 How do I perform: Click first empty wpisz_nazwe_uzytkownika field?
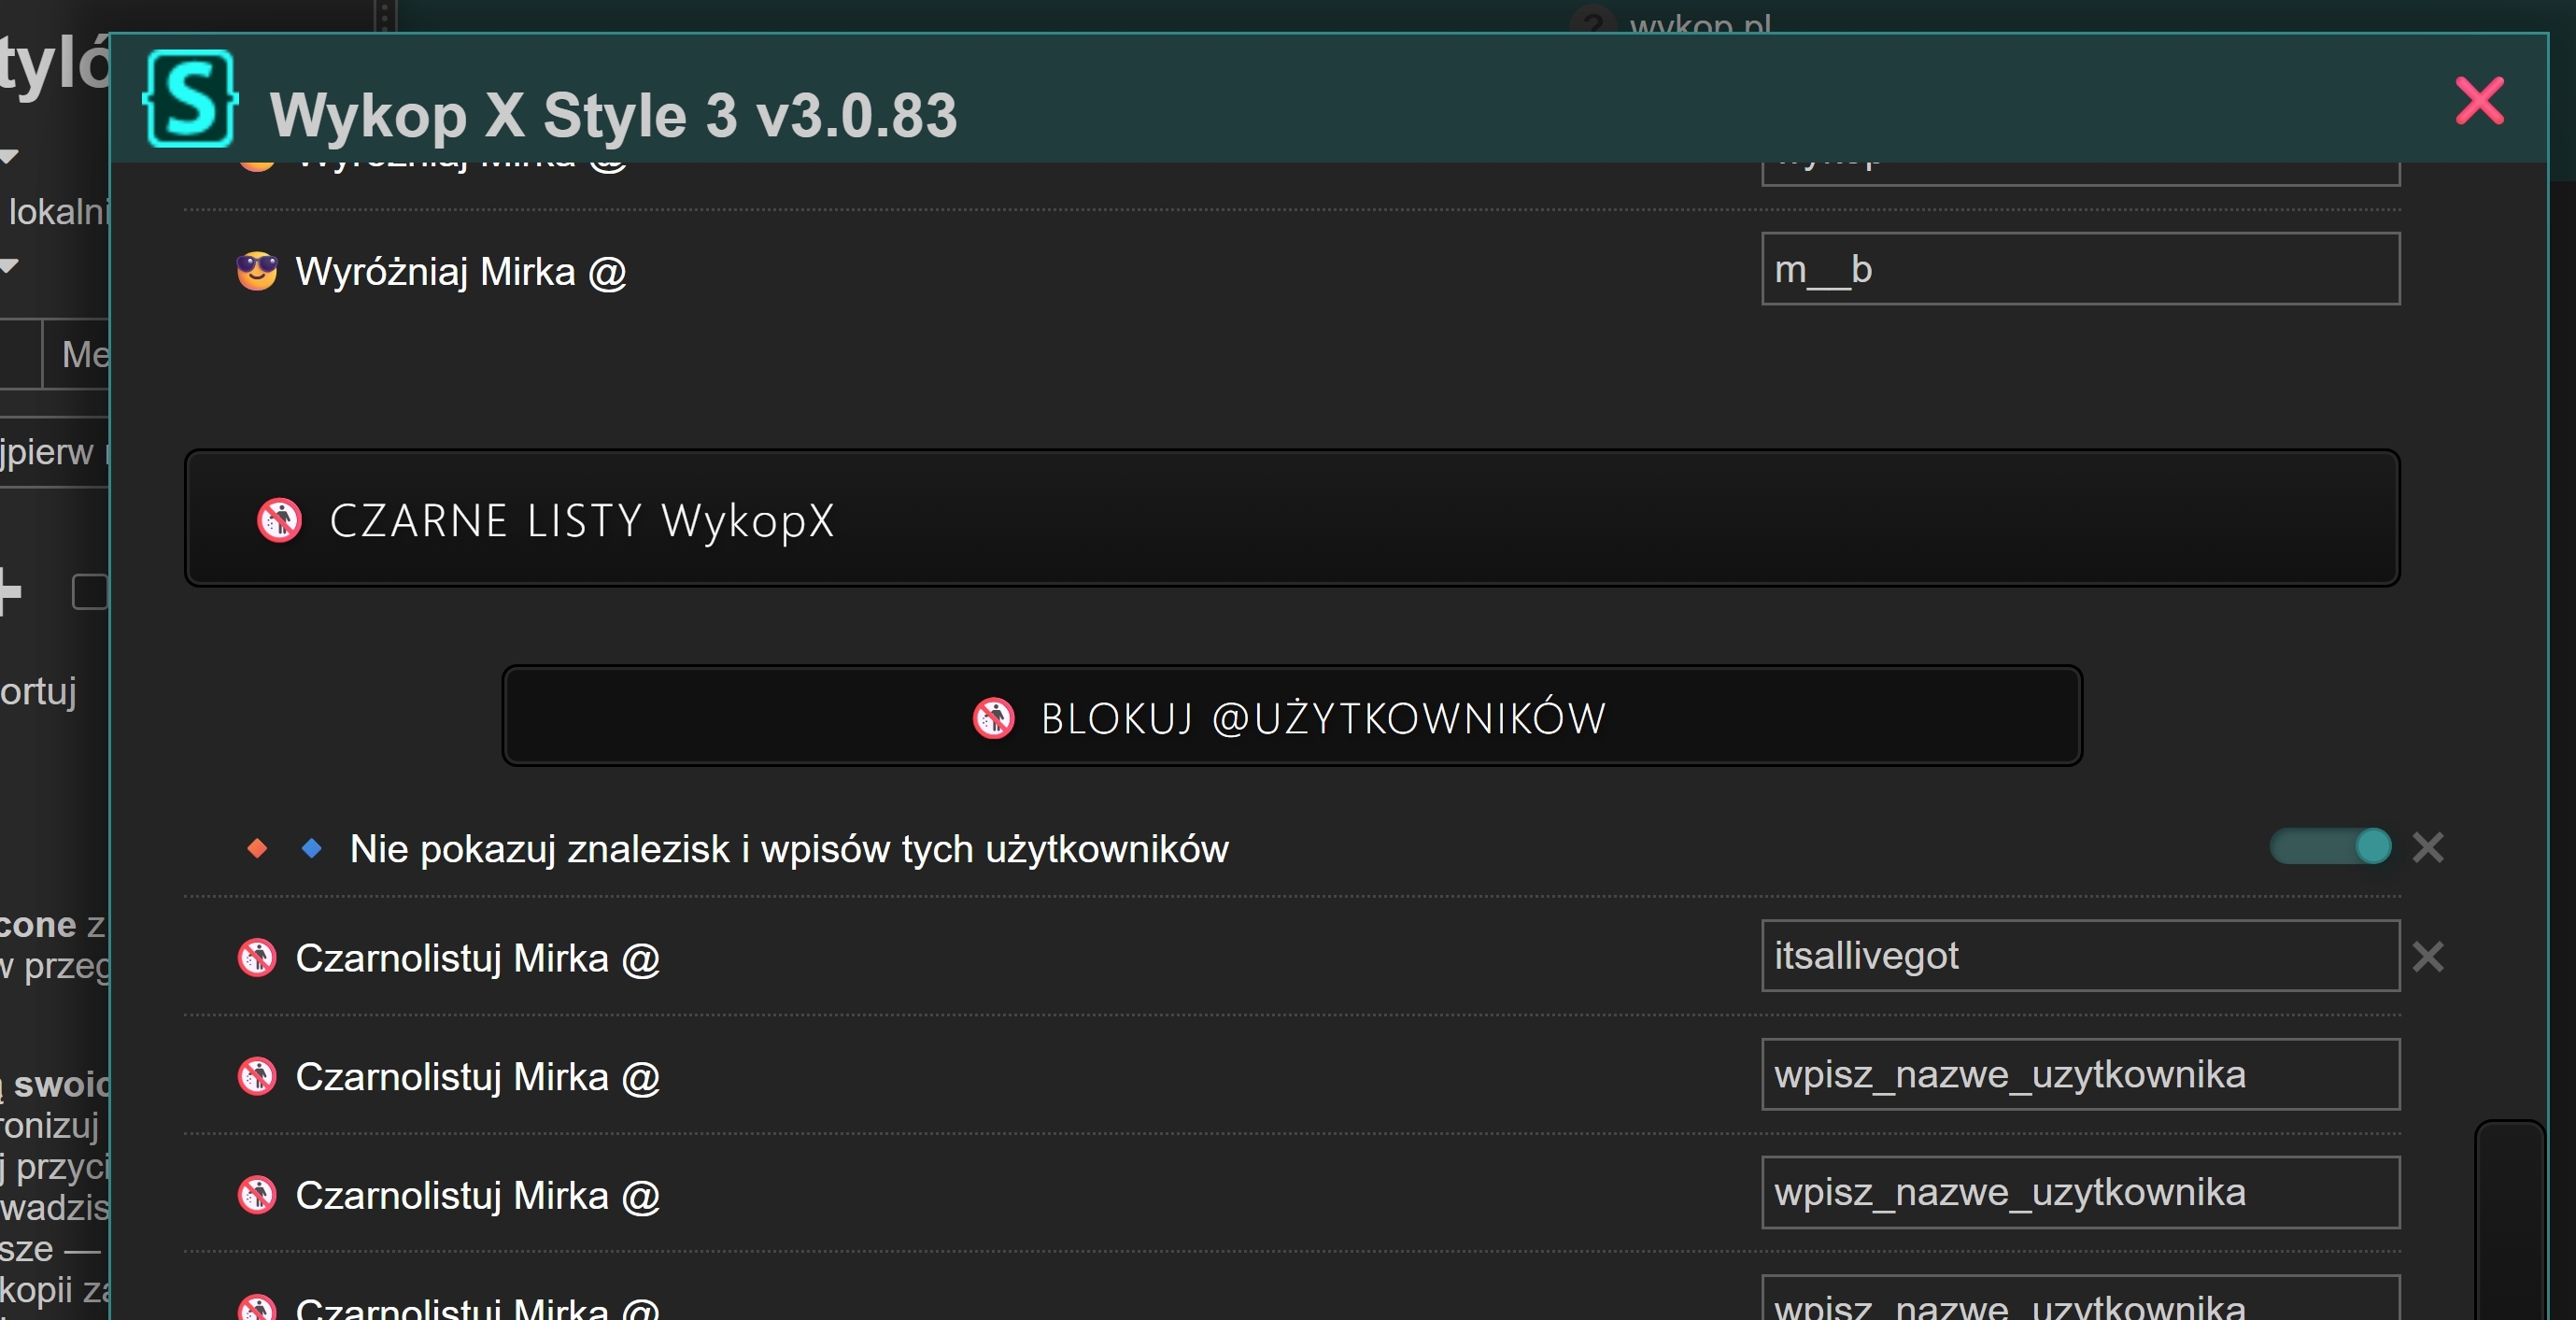2080,1075
